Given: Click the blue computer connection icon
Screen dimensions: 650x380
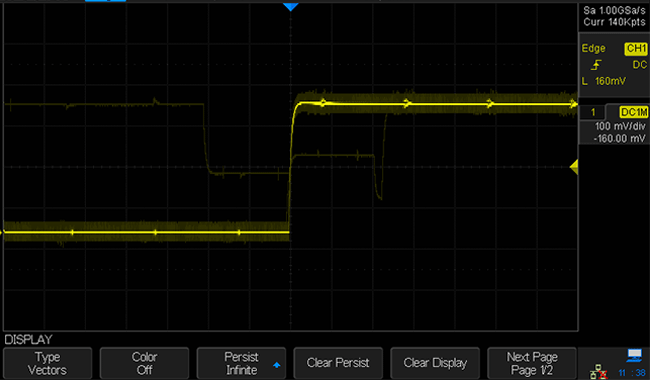Looking at the screenshot, I should pyautogui.click(x=634, y=355).
